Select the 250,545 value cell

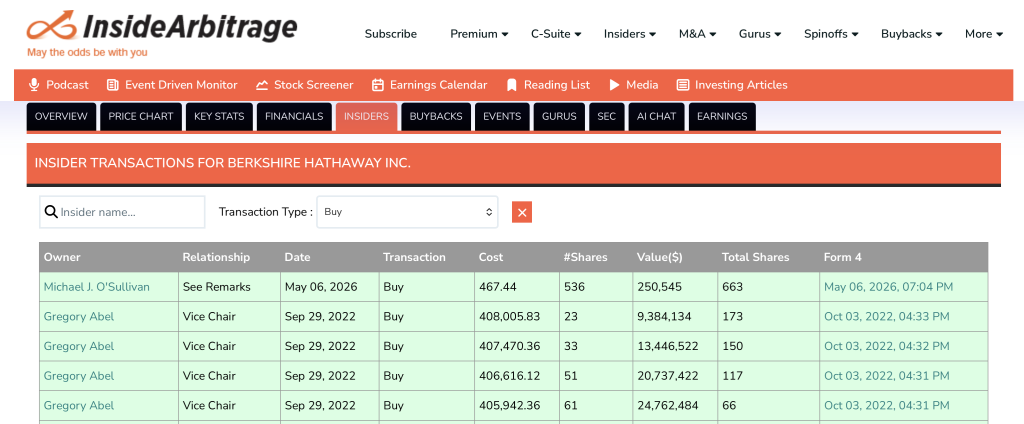point(675,287)
